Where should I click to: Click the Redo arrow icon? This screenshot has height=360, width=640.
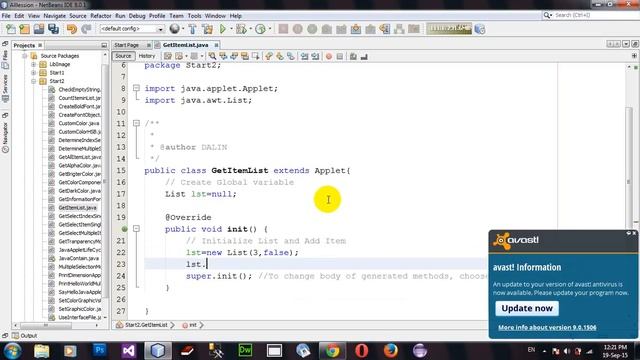pos(86,29)
